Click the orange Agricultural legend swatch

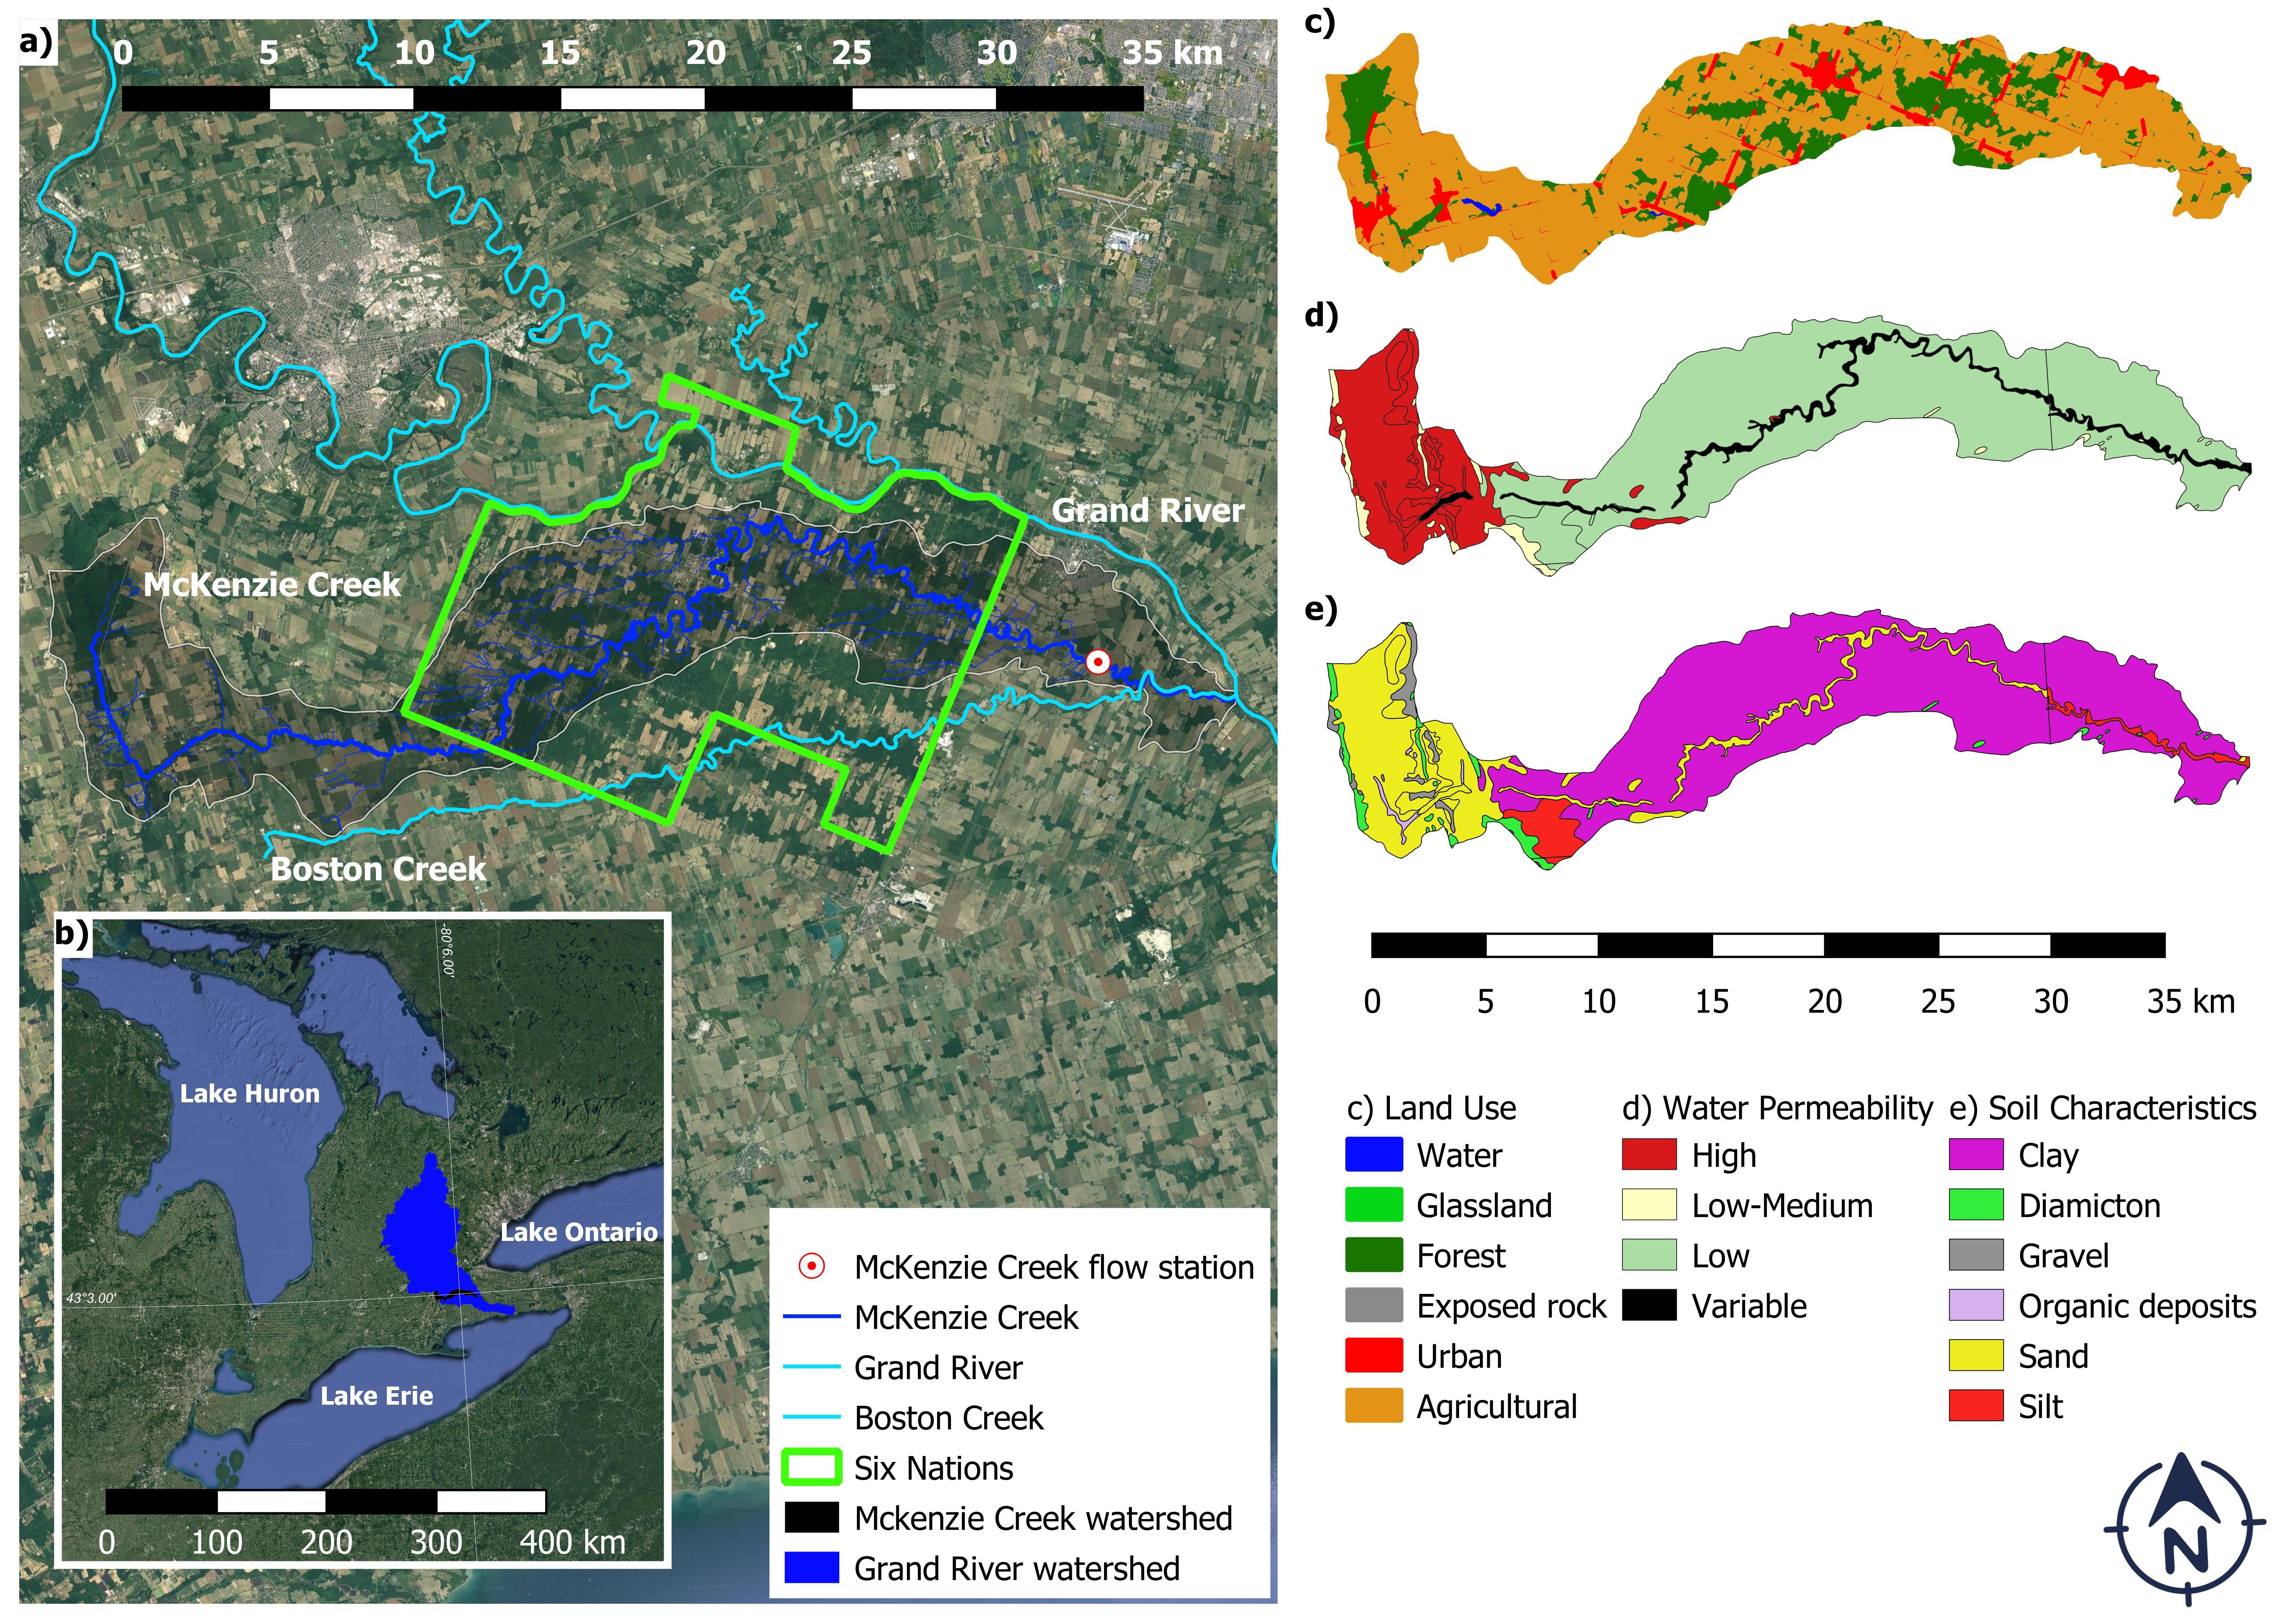pyautogui.click(x=1373, y=1406)
